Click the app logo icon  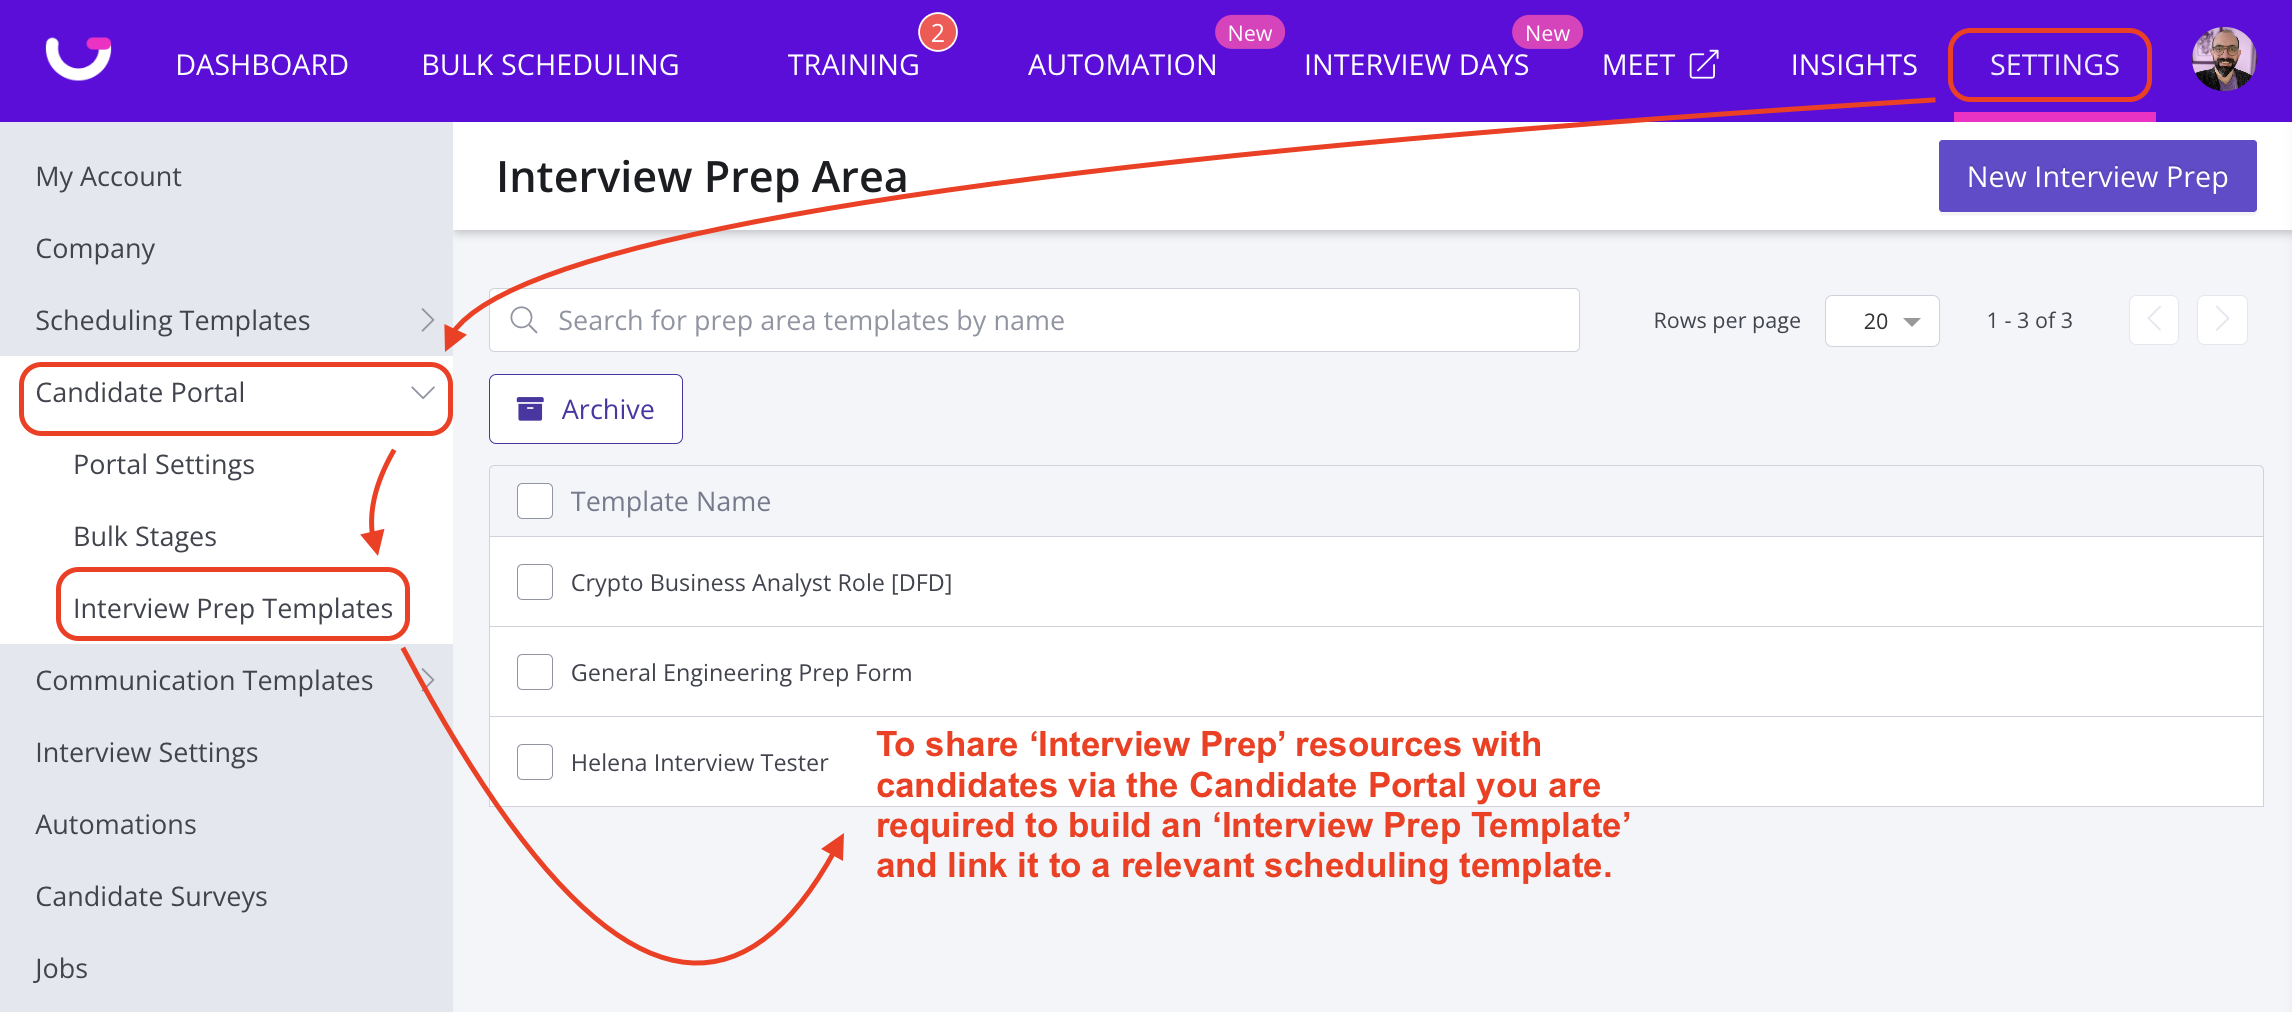point(78,58)
